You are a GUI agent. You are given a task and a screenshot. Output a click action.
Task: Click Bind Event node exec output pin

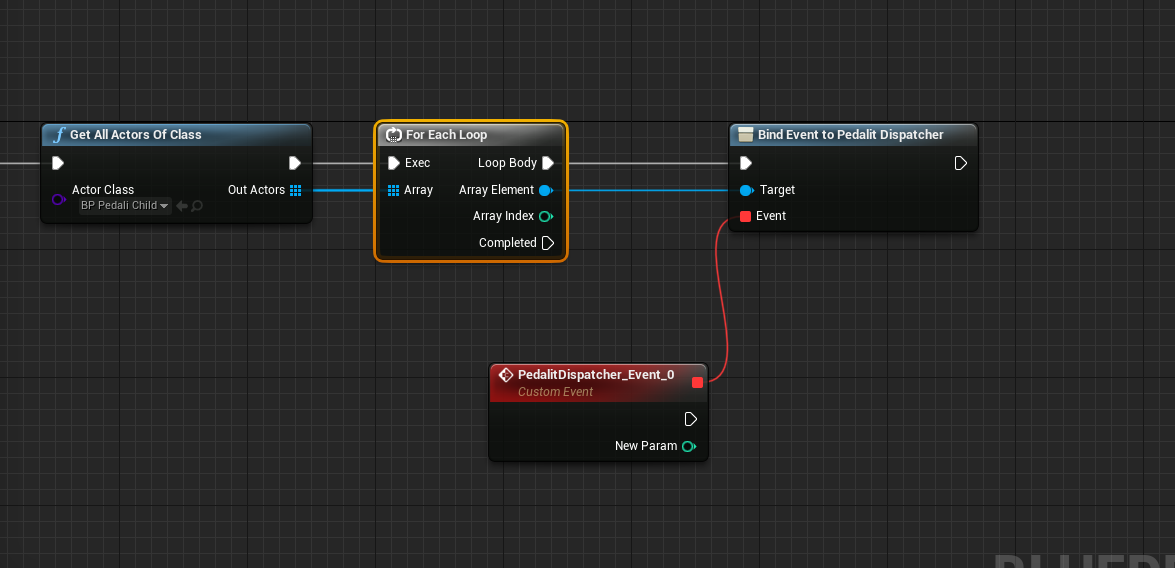pos(961,163)
